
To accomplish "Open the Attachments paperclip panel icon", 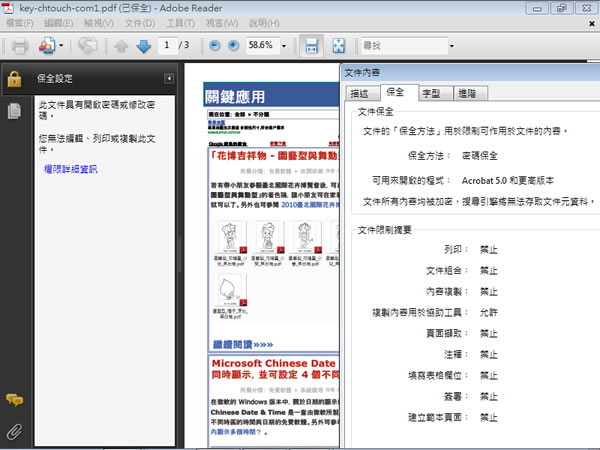I will point(14,432).
